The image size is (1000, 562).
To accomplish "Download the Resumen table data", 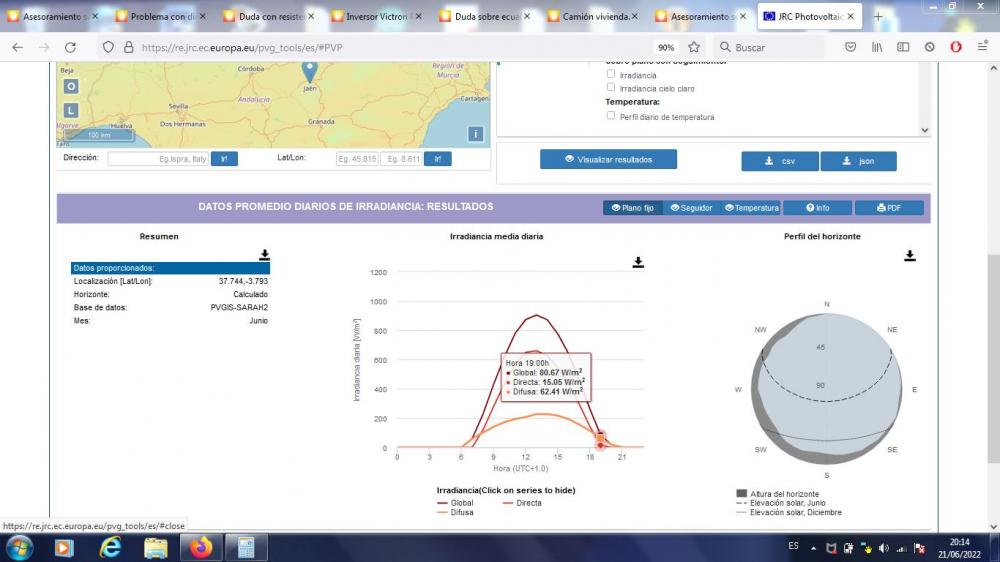I will 264,255.
